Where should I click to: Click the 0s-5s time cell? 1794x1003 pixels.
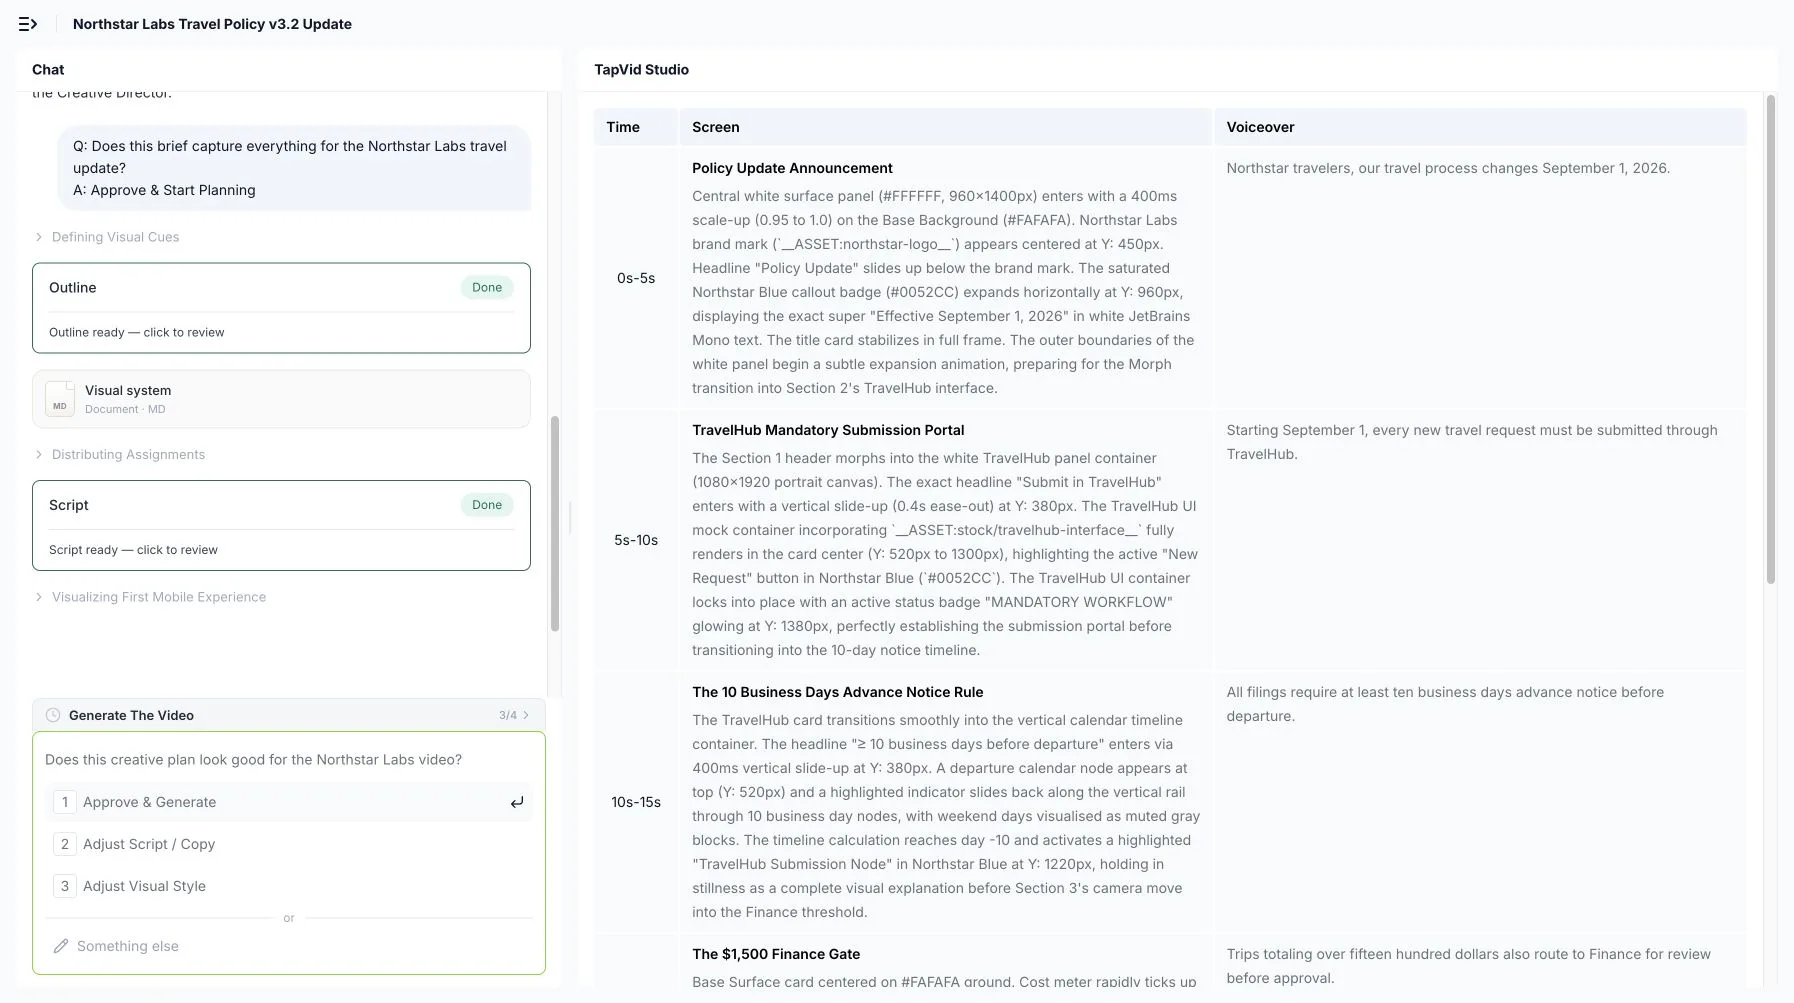(636, 278)
